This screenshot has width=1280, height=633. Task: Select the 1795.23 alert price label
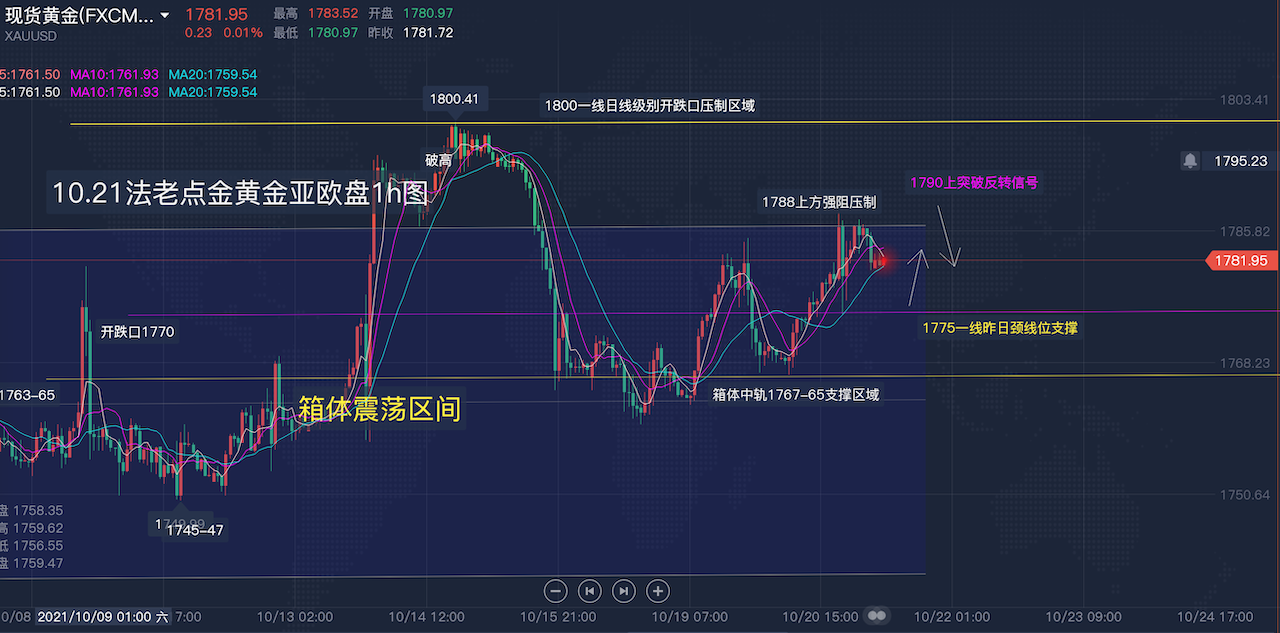click(1240, 160)
